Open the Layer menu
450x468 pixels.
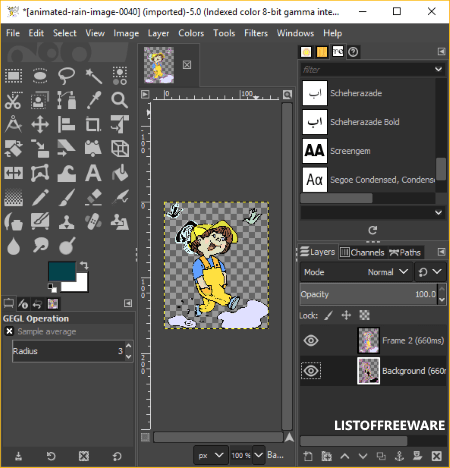[158, 33]
